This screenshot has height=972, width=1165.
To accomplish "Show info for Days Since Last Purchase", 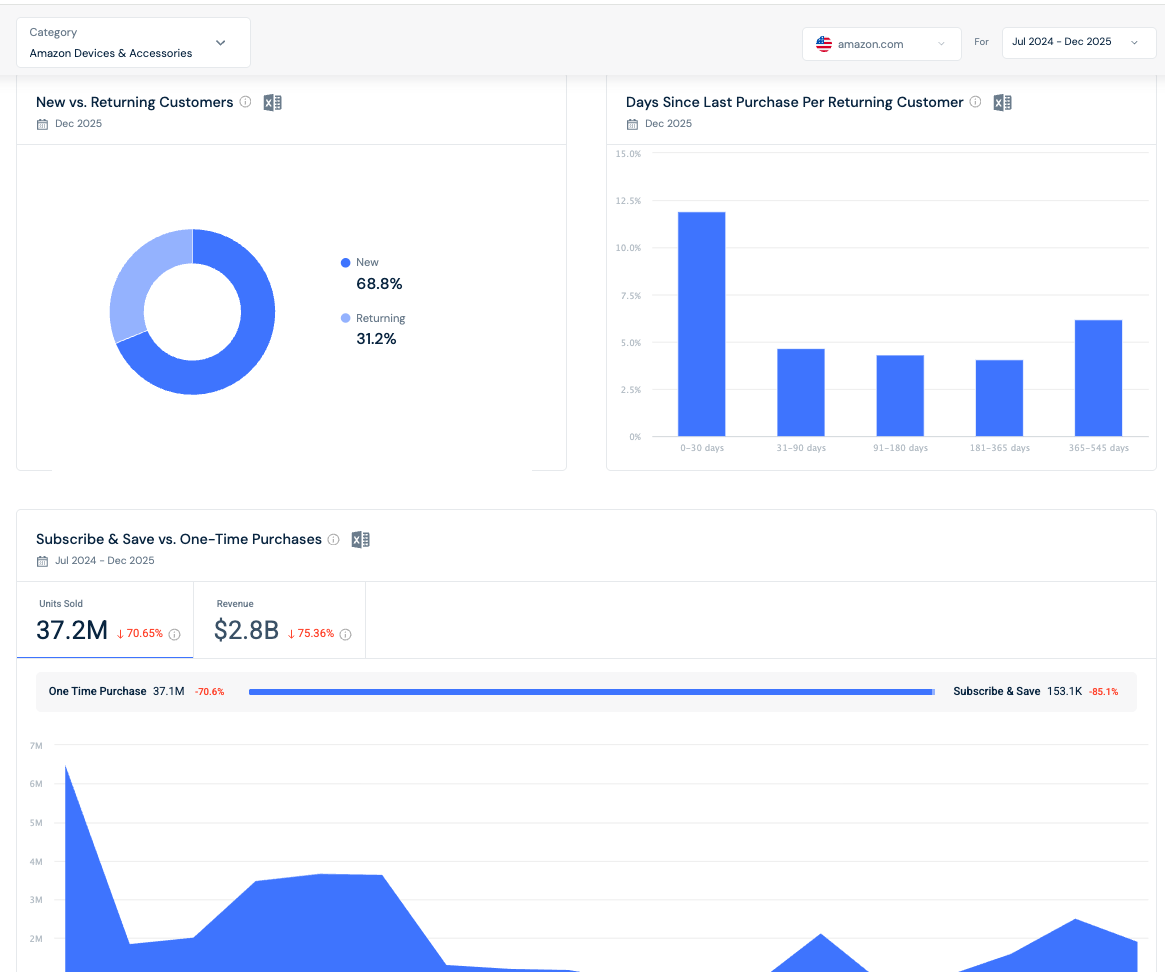I will tap(976, 102).
